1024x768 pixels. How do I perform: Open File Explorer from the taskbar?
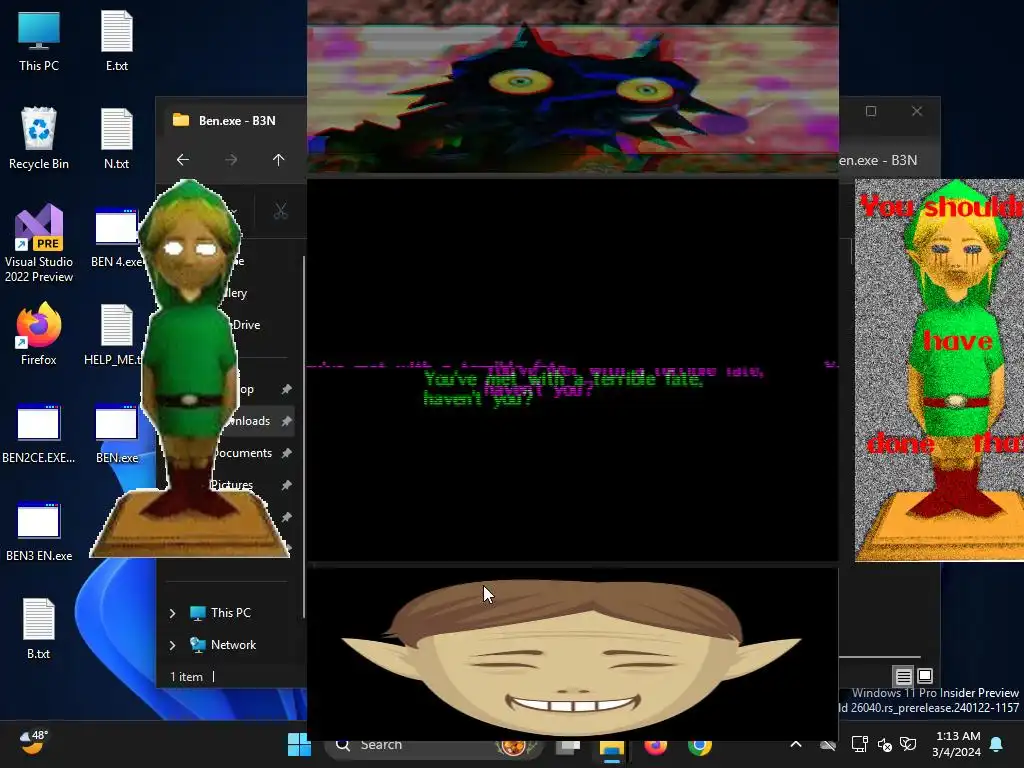pyautogui.click(x=612, y=746)
